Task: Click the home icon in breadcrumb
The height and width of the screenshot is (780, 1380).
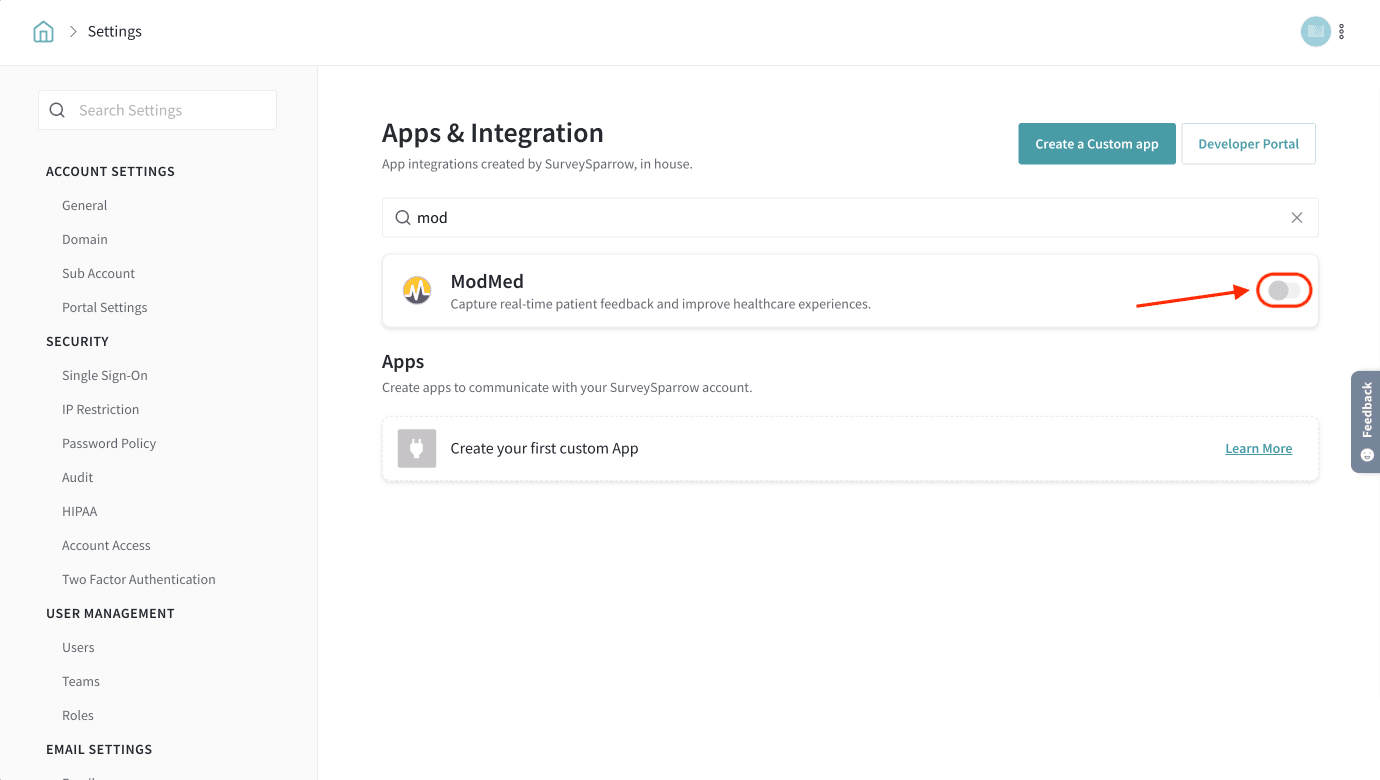Action: tap(43, 32)
